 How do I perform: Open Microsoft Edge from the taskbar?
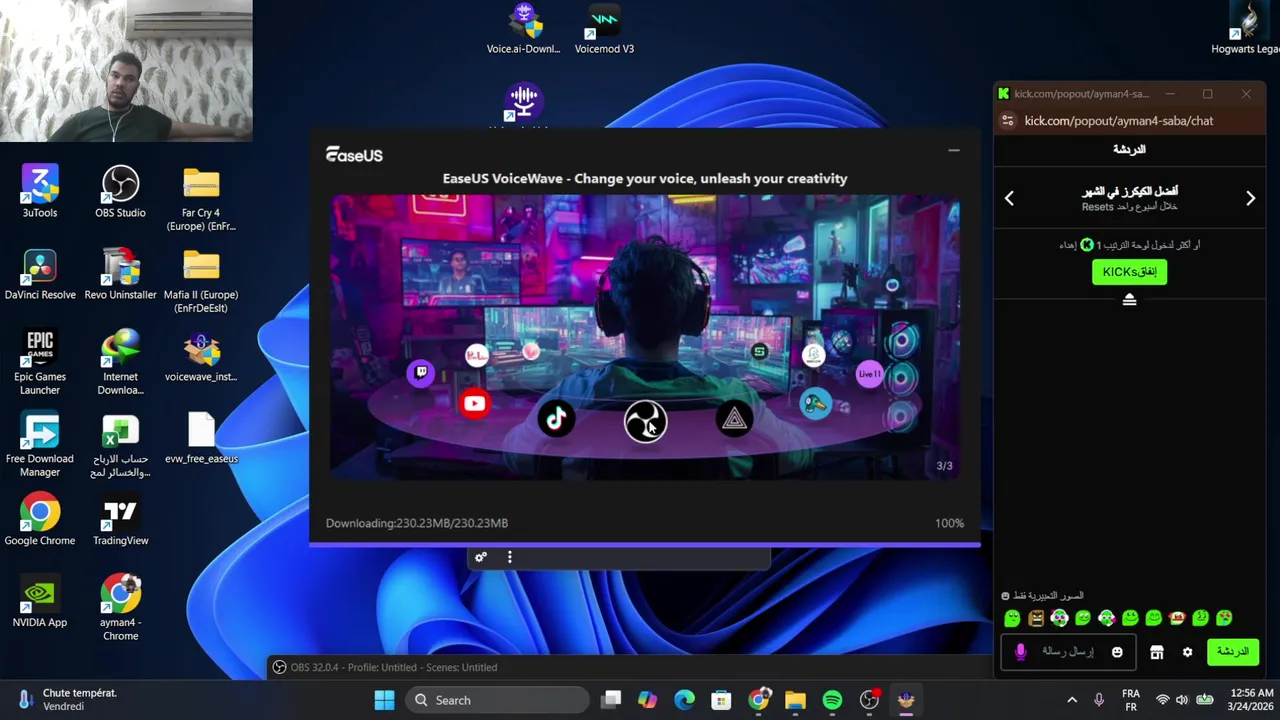684,700
